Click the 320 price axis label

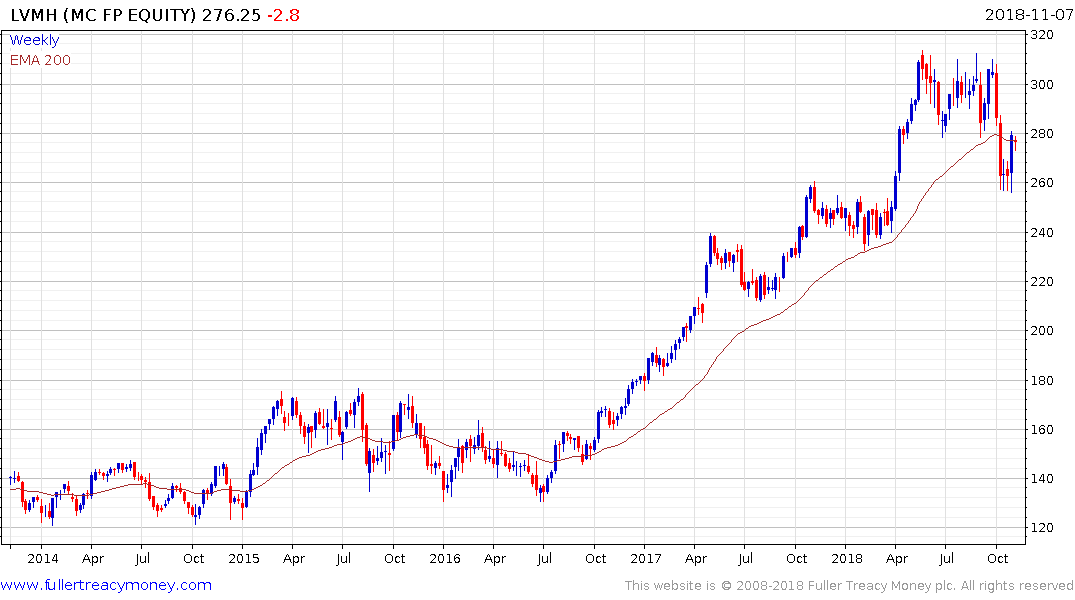[x=1042, y=35]
